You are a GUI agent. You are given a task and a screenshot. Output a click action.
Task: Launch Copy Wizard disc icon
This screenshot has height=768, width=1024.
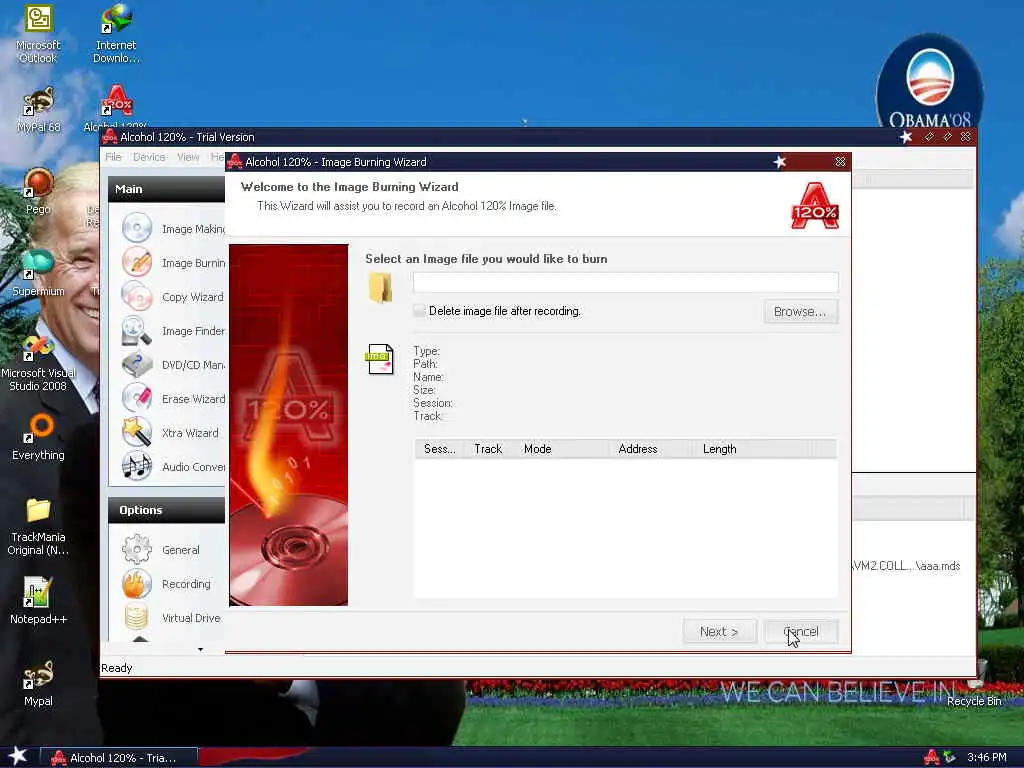coord(136,296)
